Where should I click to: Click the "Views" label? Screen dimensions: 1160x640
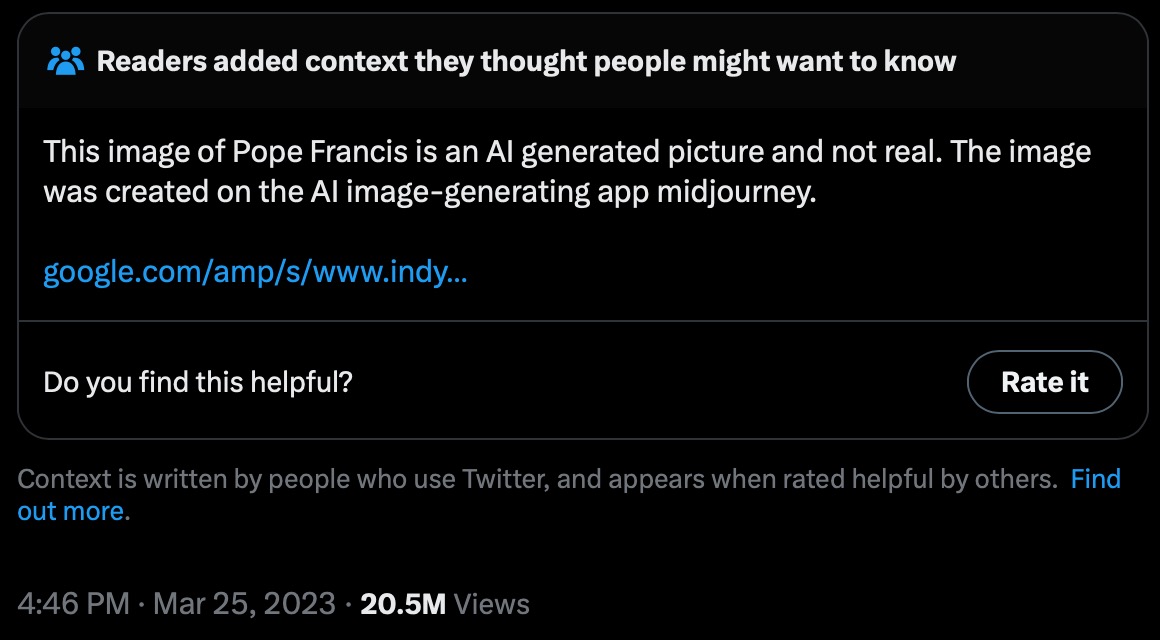[492, 604]
